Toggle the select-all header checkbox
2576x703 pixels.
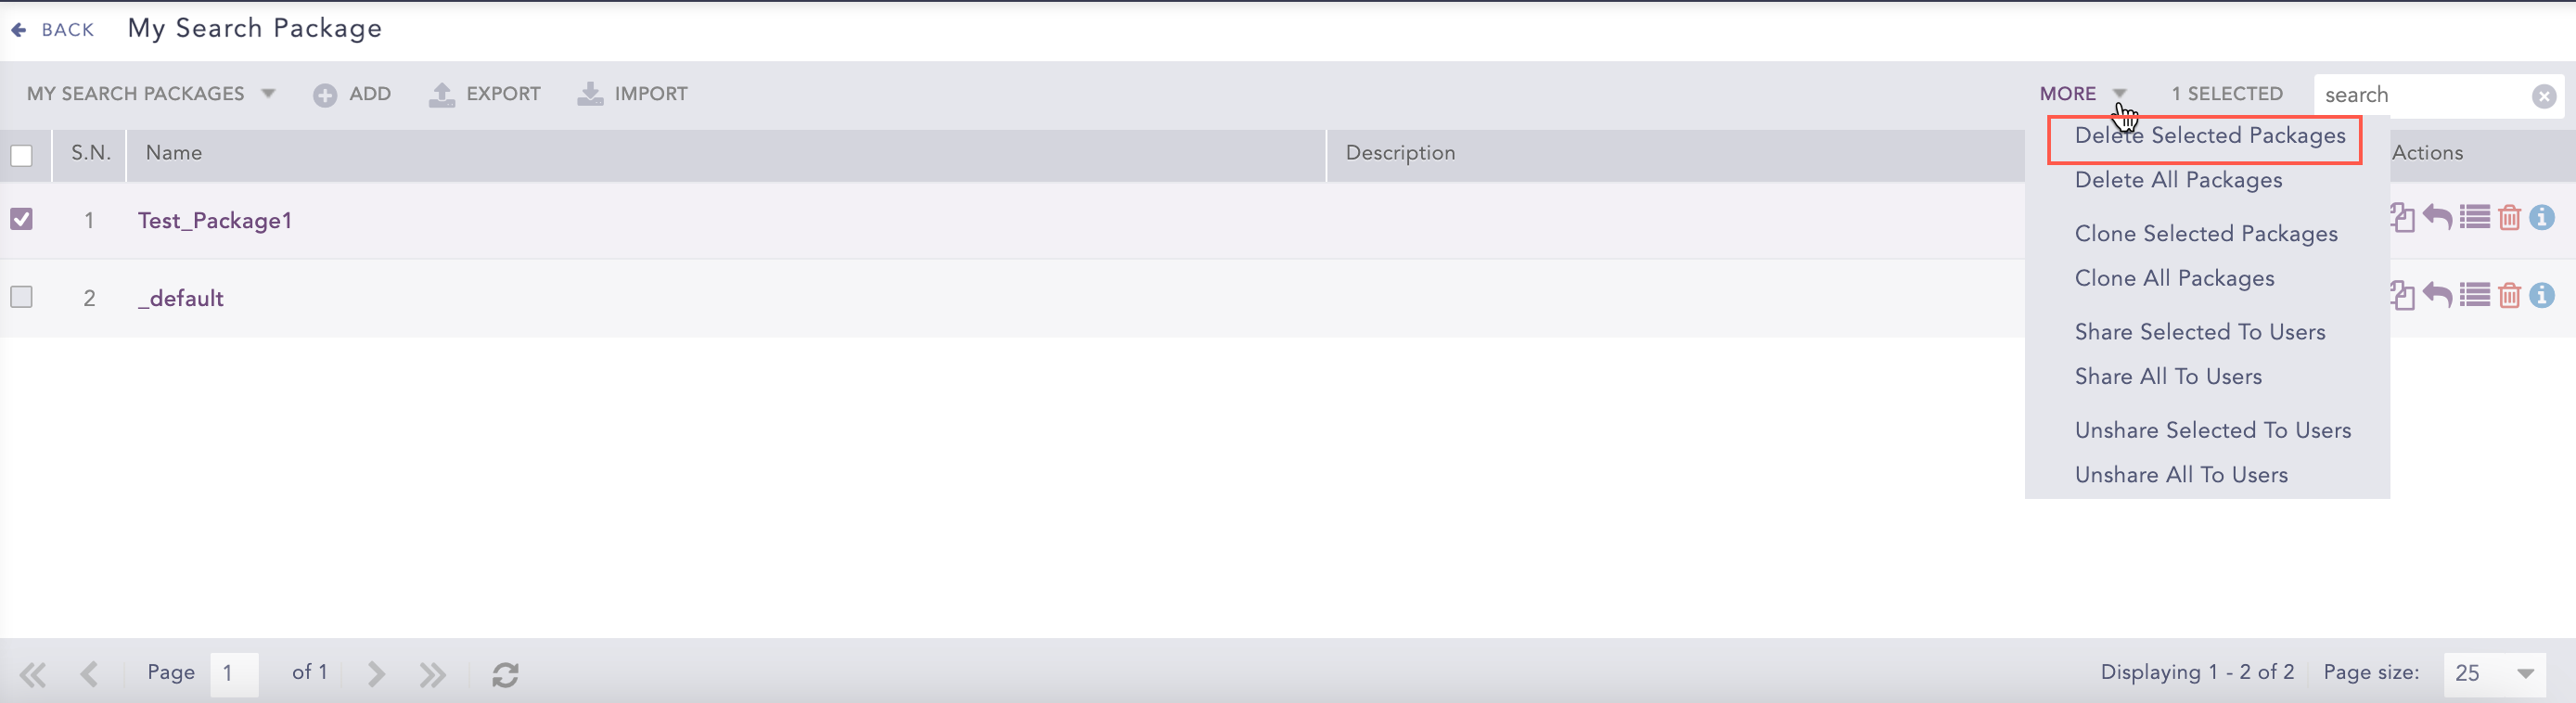pos(22,155)
